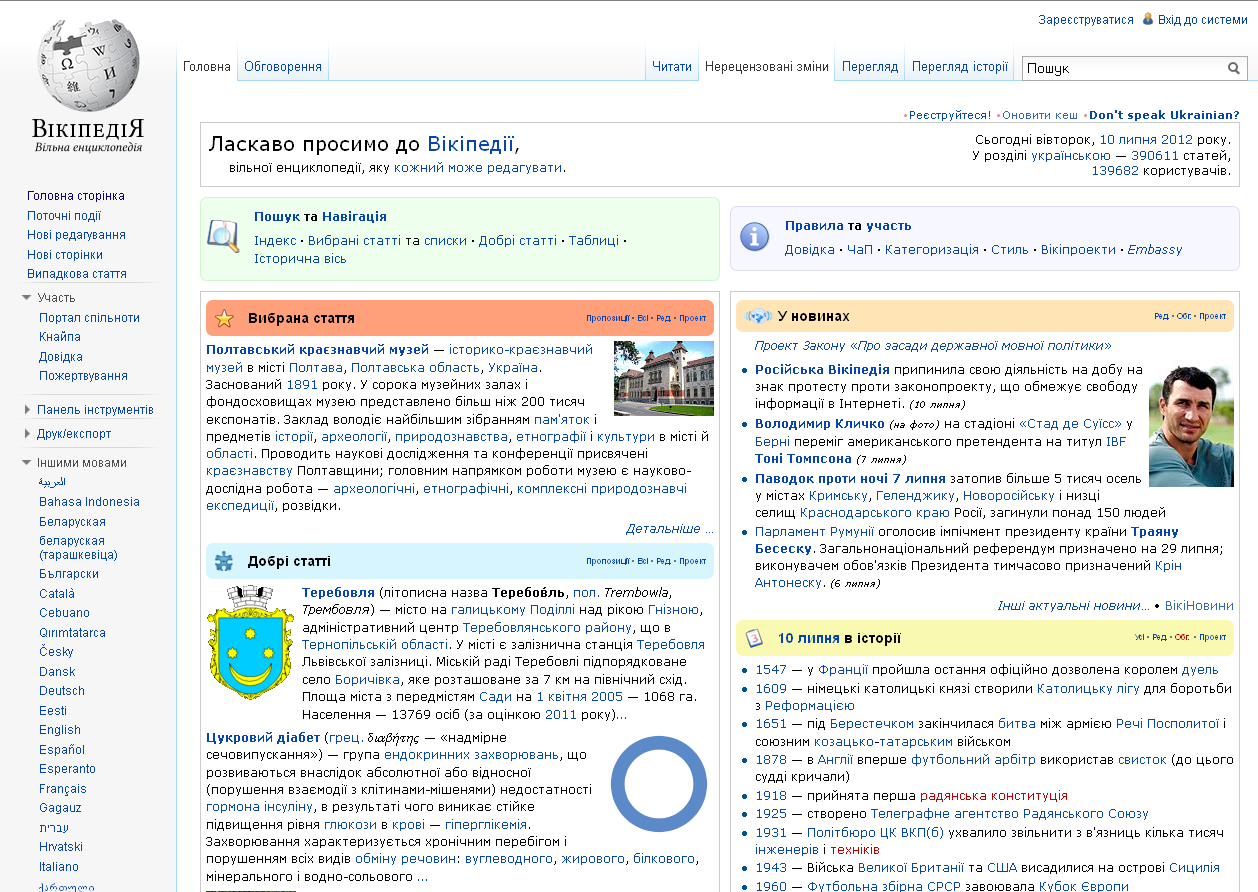Click the blue info icon near Правила
The image size is (1258, 892).
point(753,236)
